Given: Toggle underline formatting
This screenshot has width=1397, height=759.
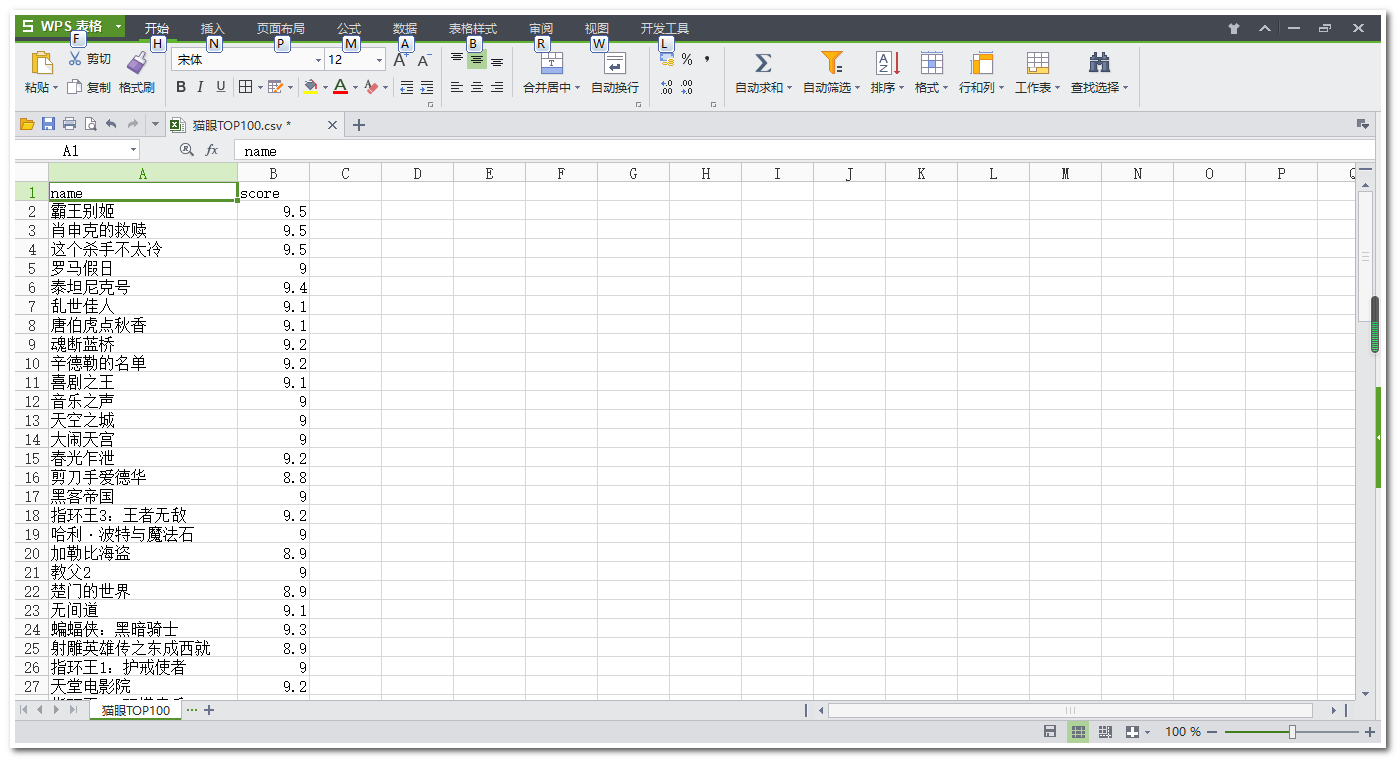Looking at the screenshot, I should tap(221, 87).
